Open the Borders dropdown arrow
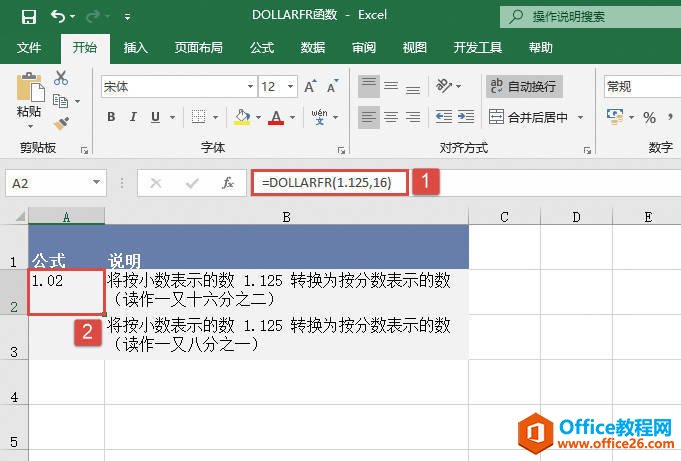This screenshot has height=461, width=681. 215,117
